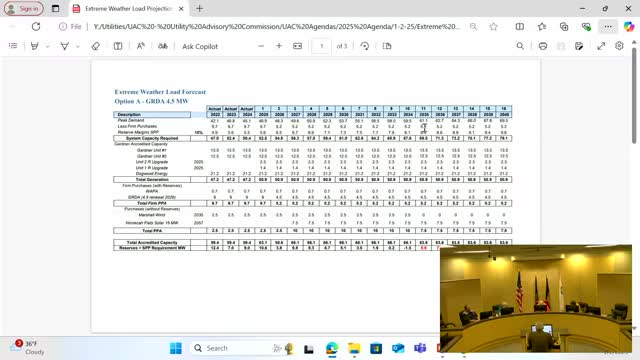Viewport: 640px width, 360px height.
Task: Click the page number input field
Action: [321, 46]
